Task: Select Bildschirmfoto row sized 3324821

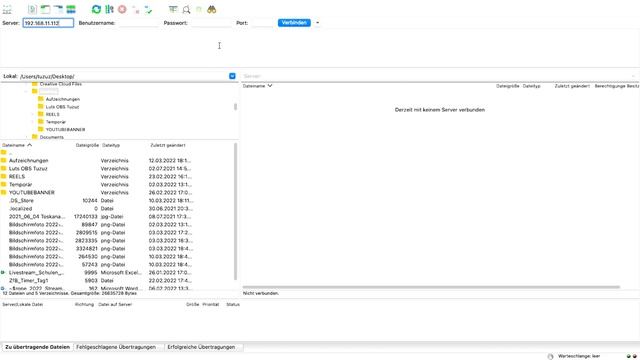Action: click(x=117, y=249)
